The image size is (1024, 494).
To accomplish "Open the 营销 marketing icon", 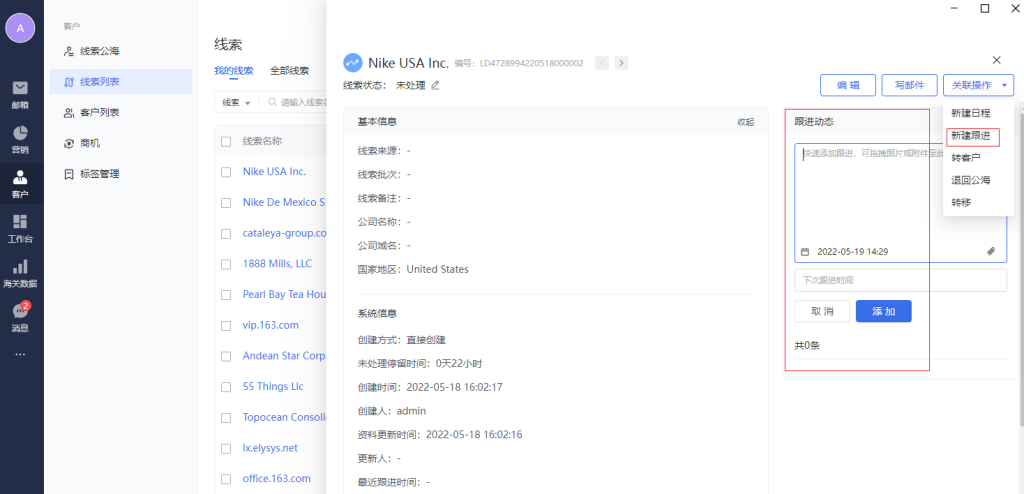I will pos(20,139).
